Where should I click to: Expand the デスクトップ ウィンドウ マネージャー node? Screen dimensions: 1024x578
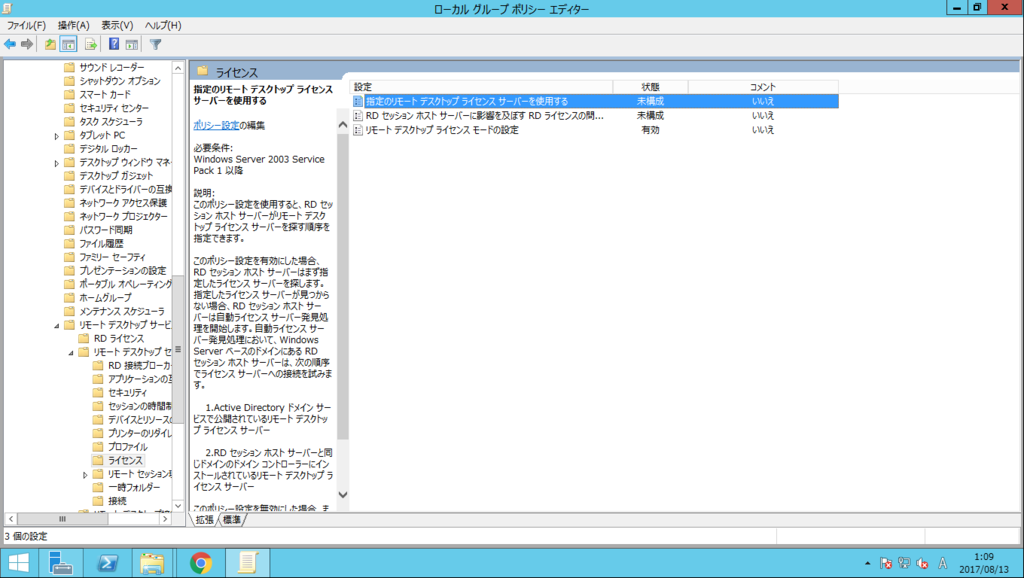tap(56, 163)
